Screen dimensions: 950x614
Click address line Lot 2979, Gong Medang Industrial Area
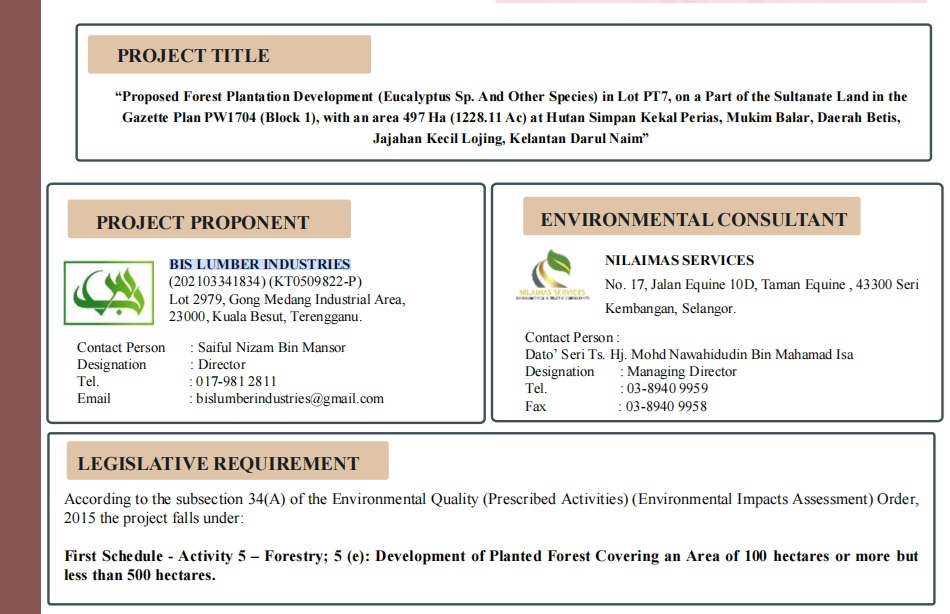(287, 299)
